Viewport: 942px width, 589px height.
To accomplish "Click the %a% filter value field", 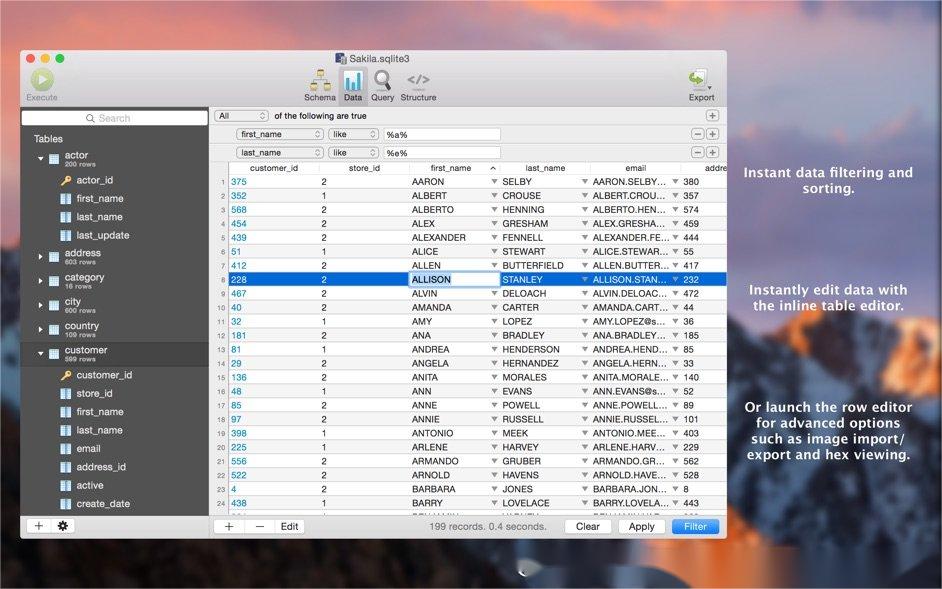I will [442, 135].
